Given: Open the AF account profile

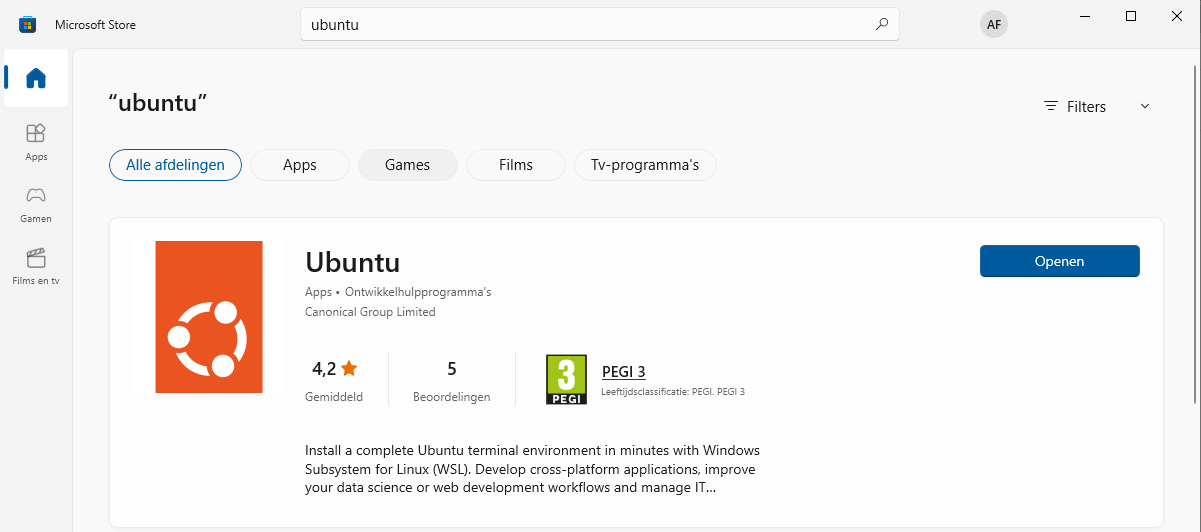Looking at the screenshot, I should (993, 24).
